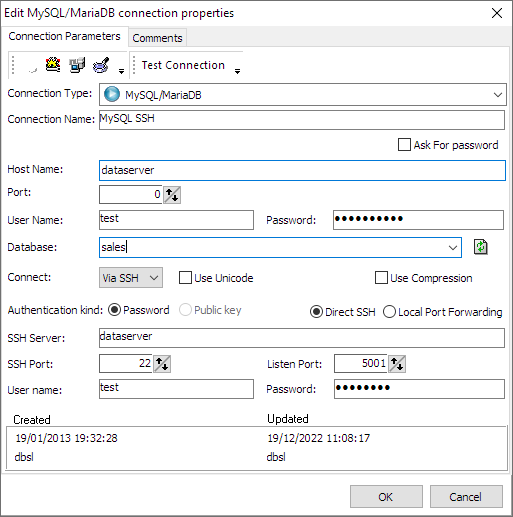Click the Cancel button
513x517 pixels.
pyautogui.click(x=466, y=497)
